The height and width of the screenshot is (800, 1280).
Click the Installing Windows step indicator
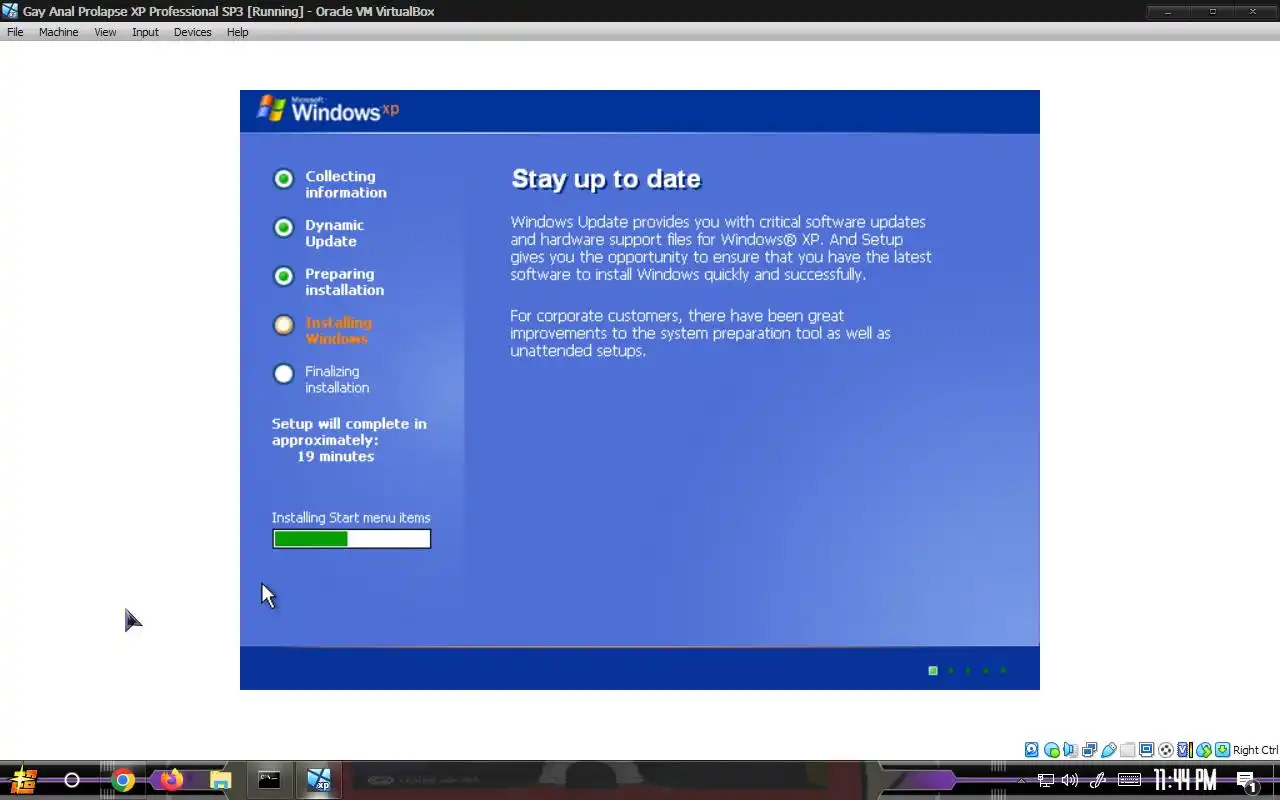pyautogui.click(x=284, y=325)
